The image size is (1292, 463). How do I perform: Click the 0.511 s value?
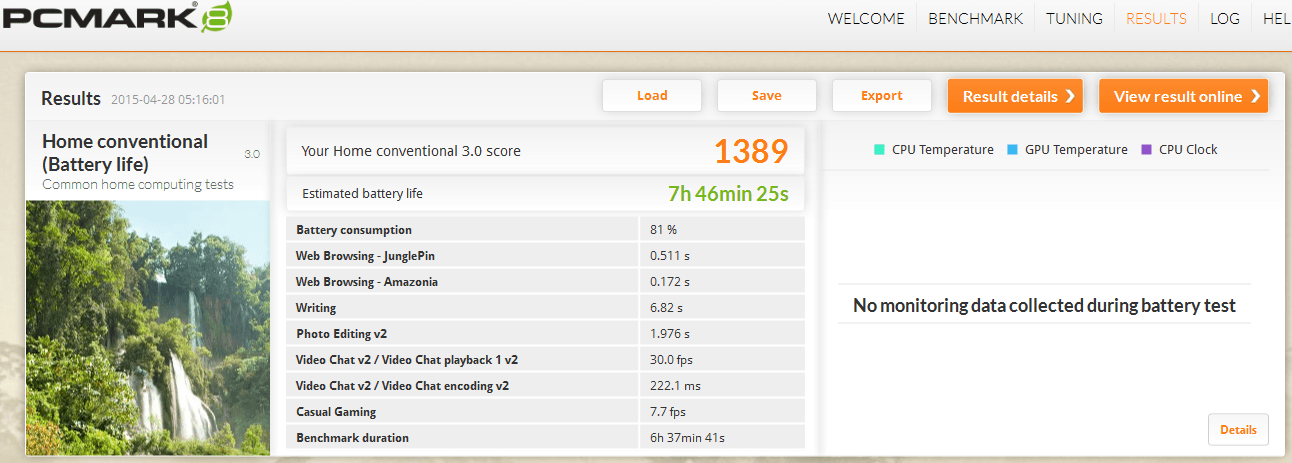click(x=670, y=255)
